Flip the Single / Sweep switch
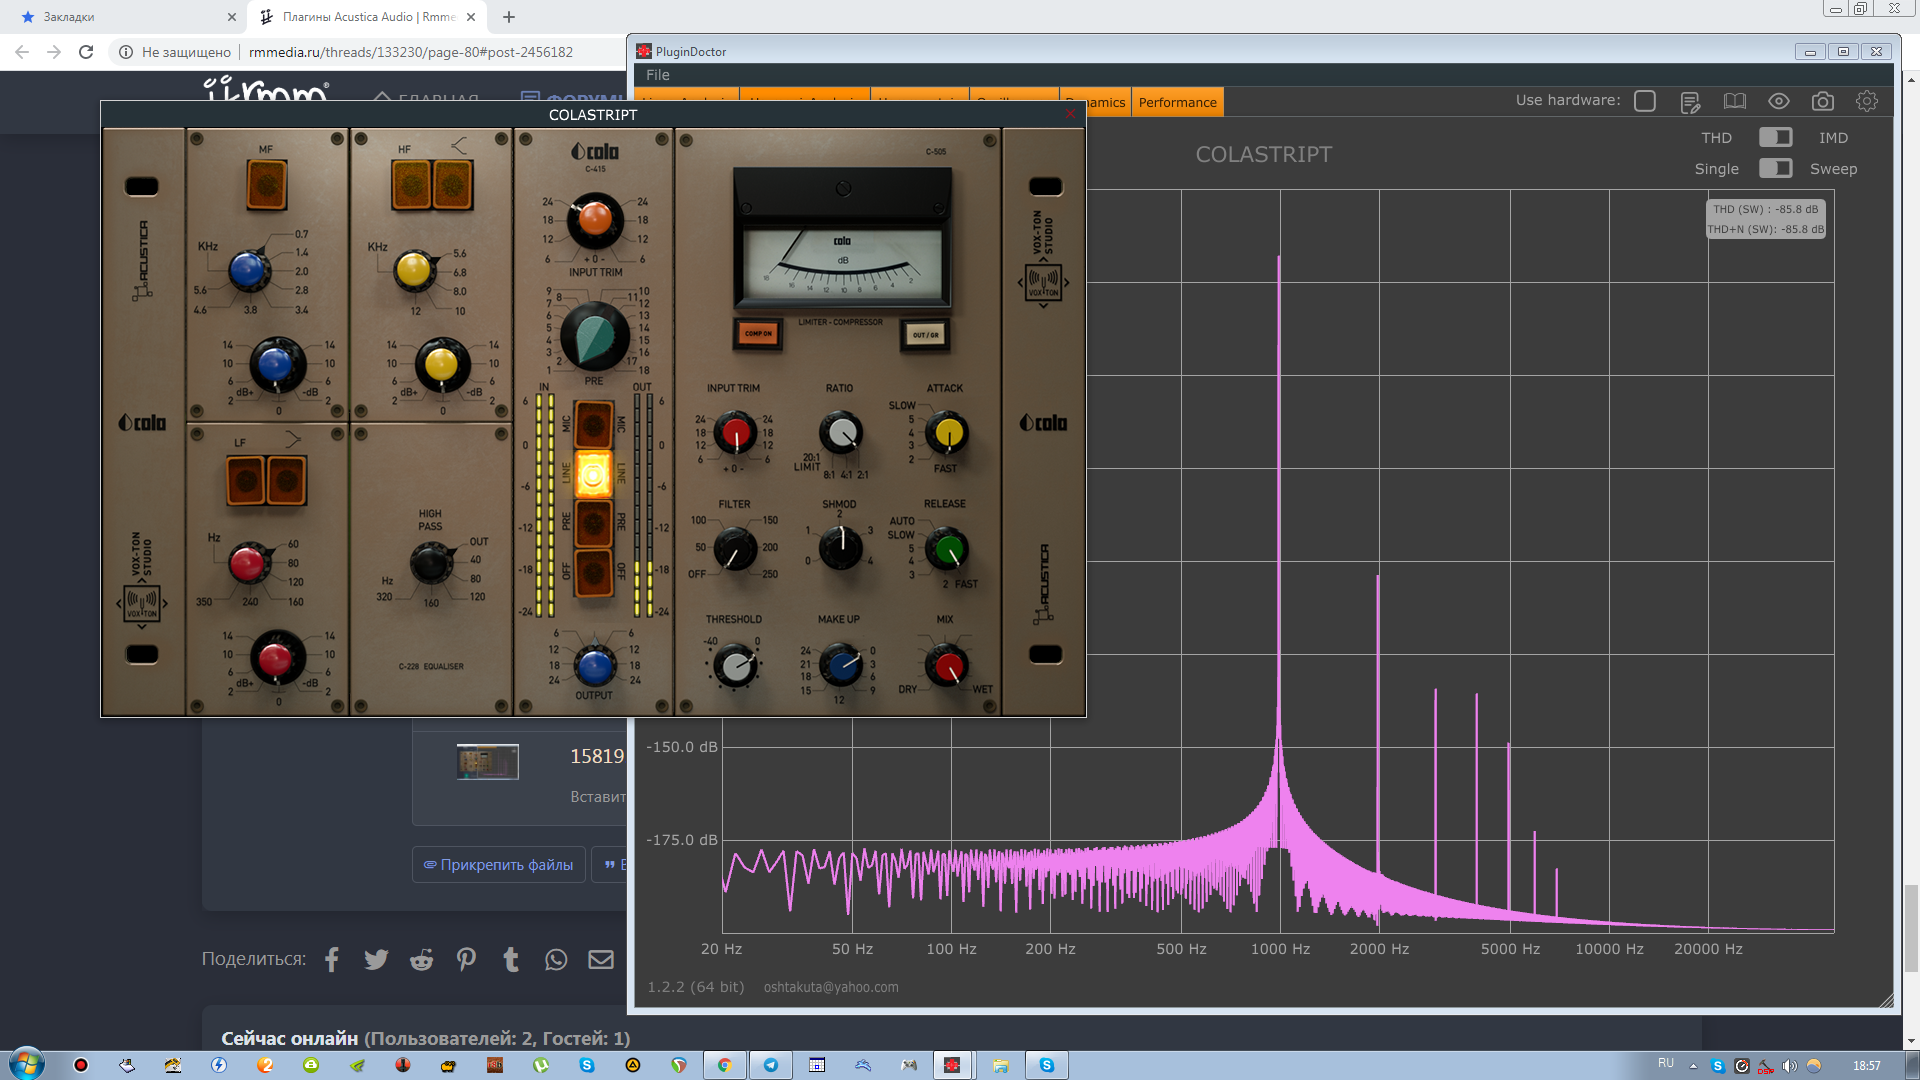 click(x=1776, y=168)
